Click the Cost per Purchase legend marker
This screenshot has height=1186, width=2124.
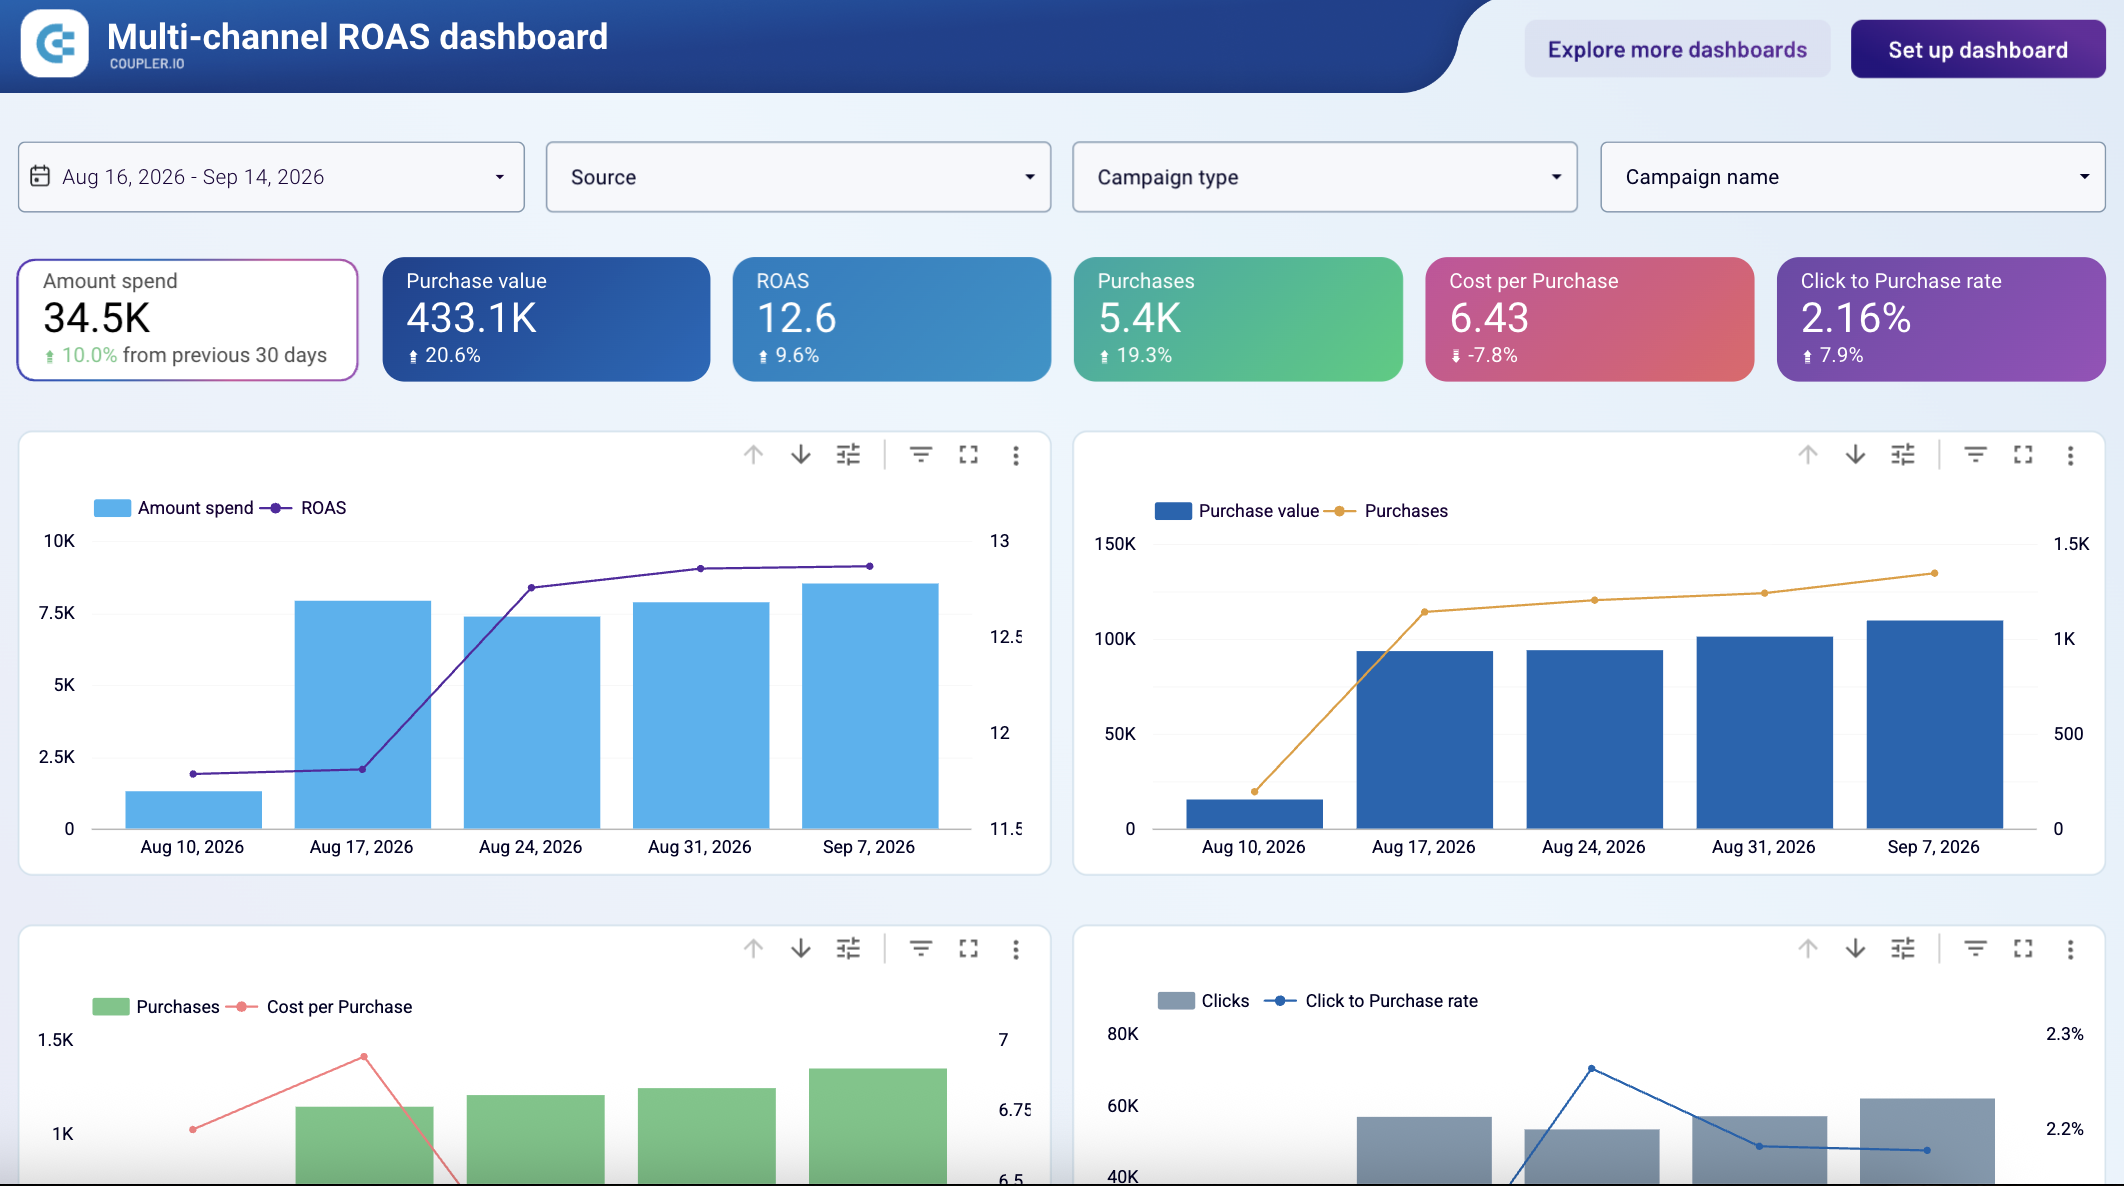[x=241, y=1007]
